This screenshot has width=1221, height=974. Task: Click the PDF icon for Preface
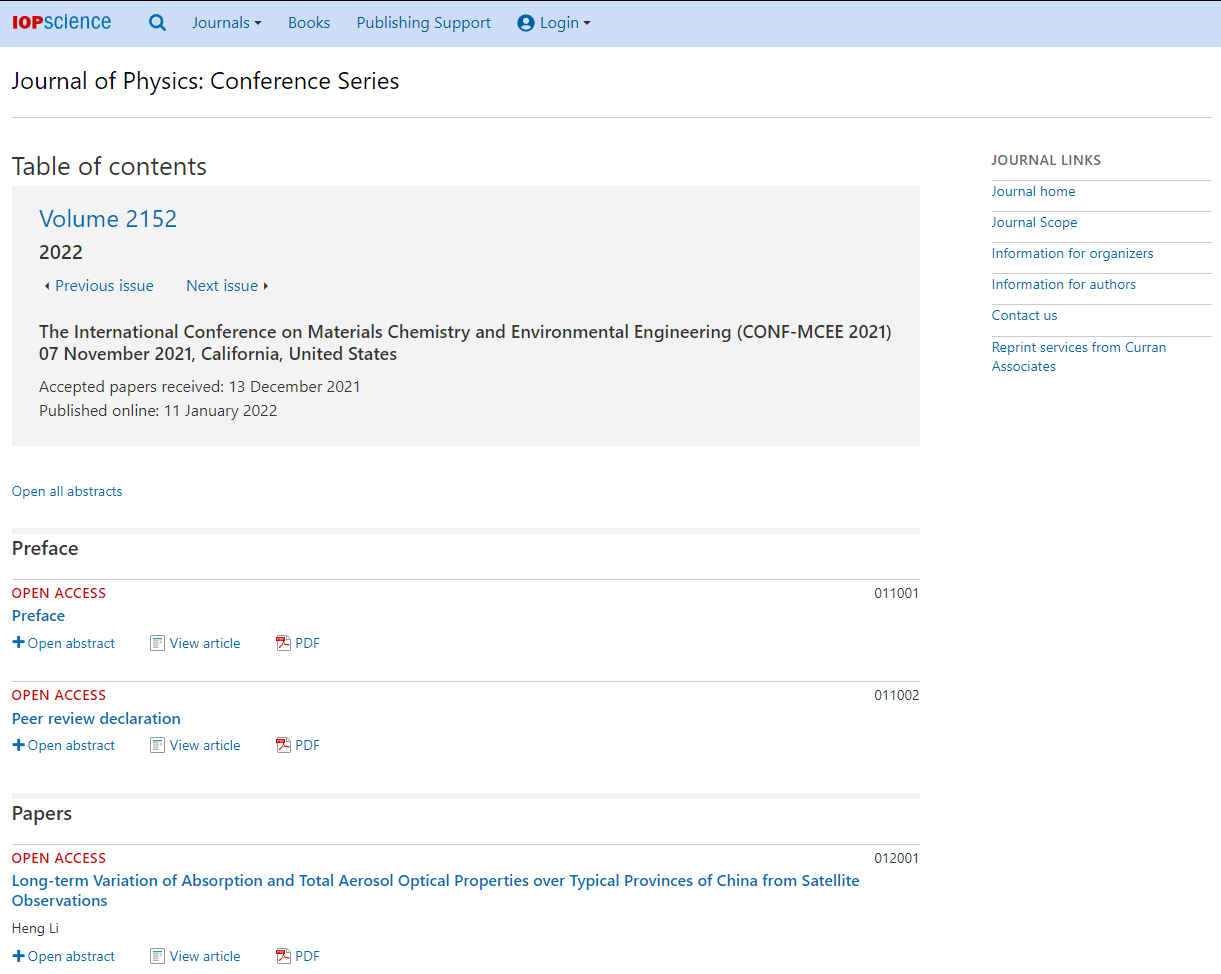click(283, 643)
